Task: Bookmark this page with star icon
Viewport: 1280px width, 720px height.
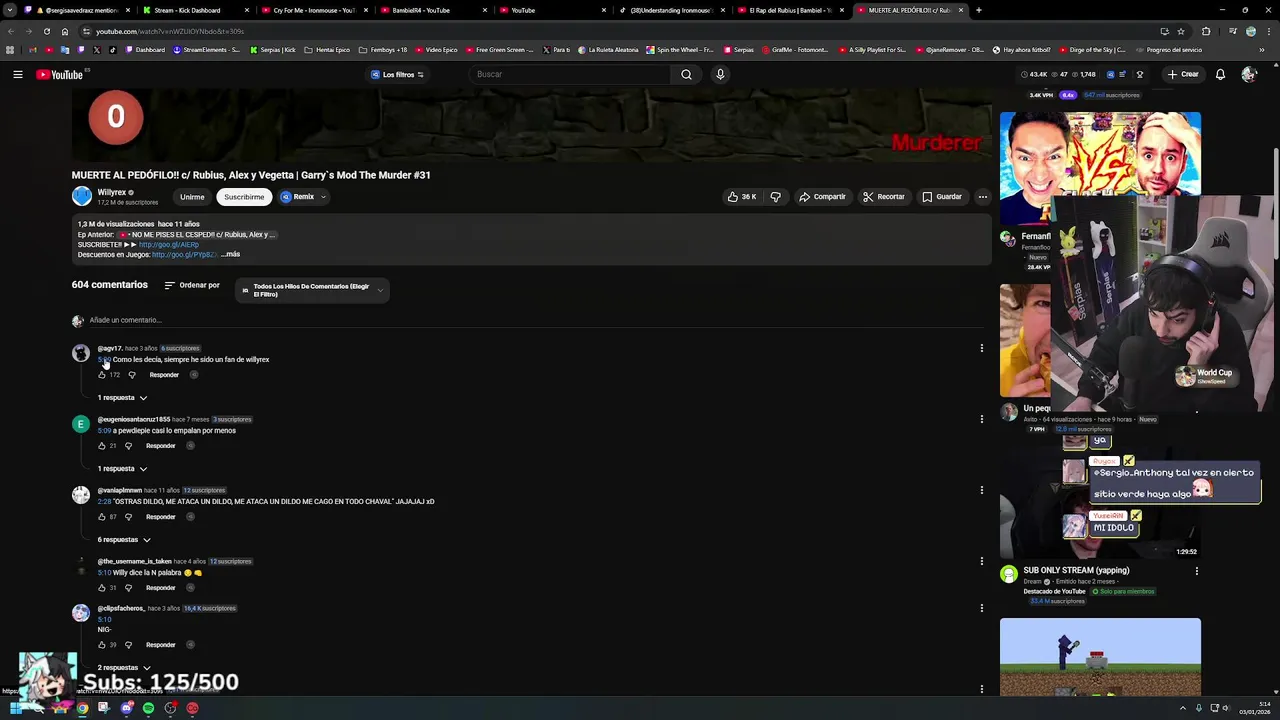Action: point(1180,31)
